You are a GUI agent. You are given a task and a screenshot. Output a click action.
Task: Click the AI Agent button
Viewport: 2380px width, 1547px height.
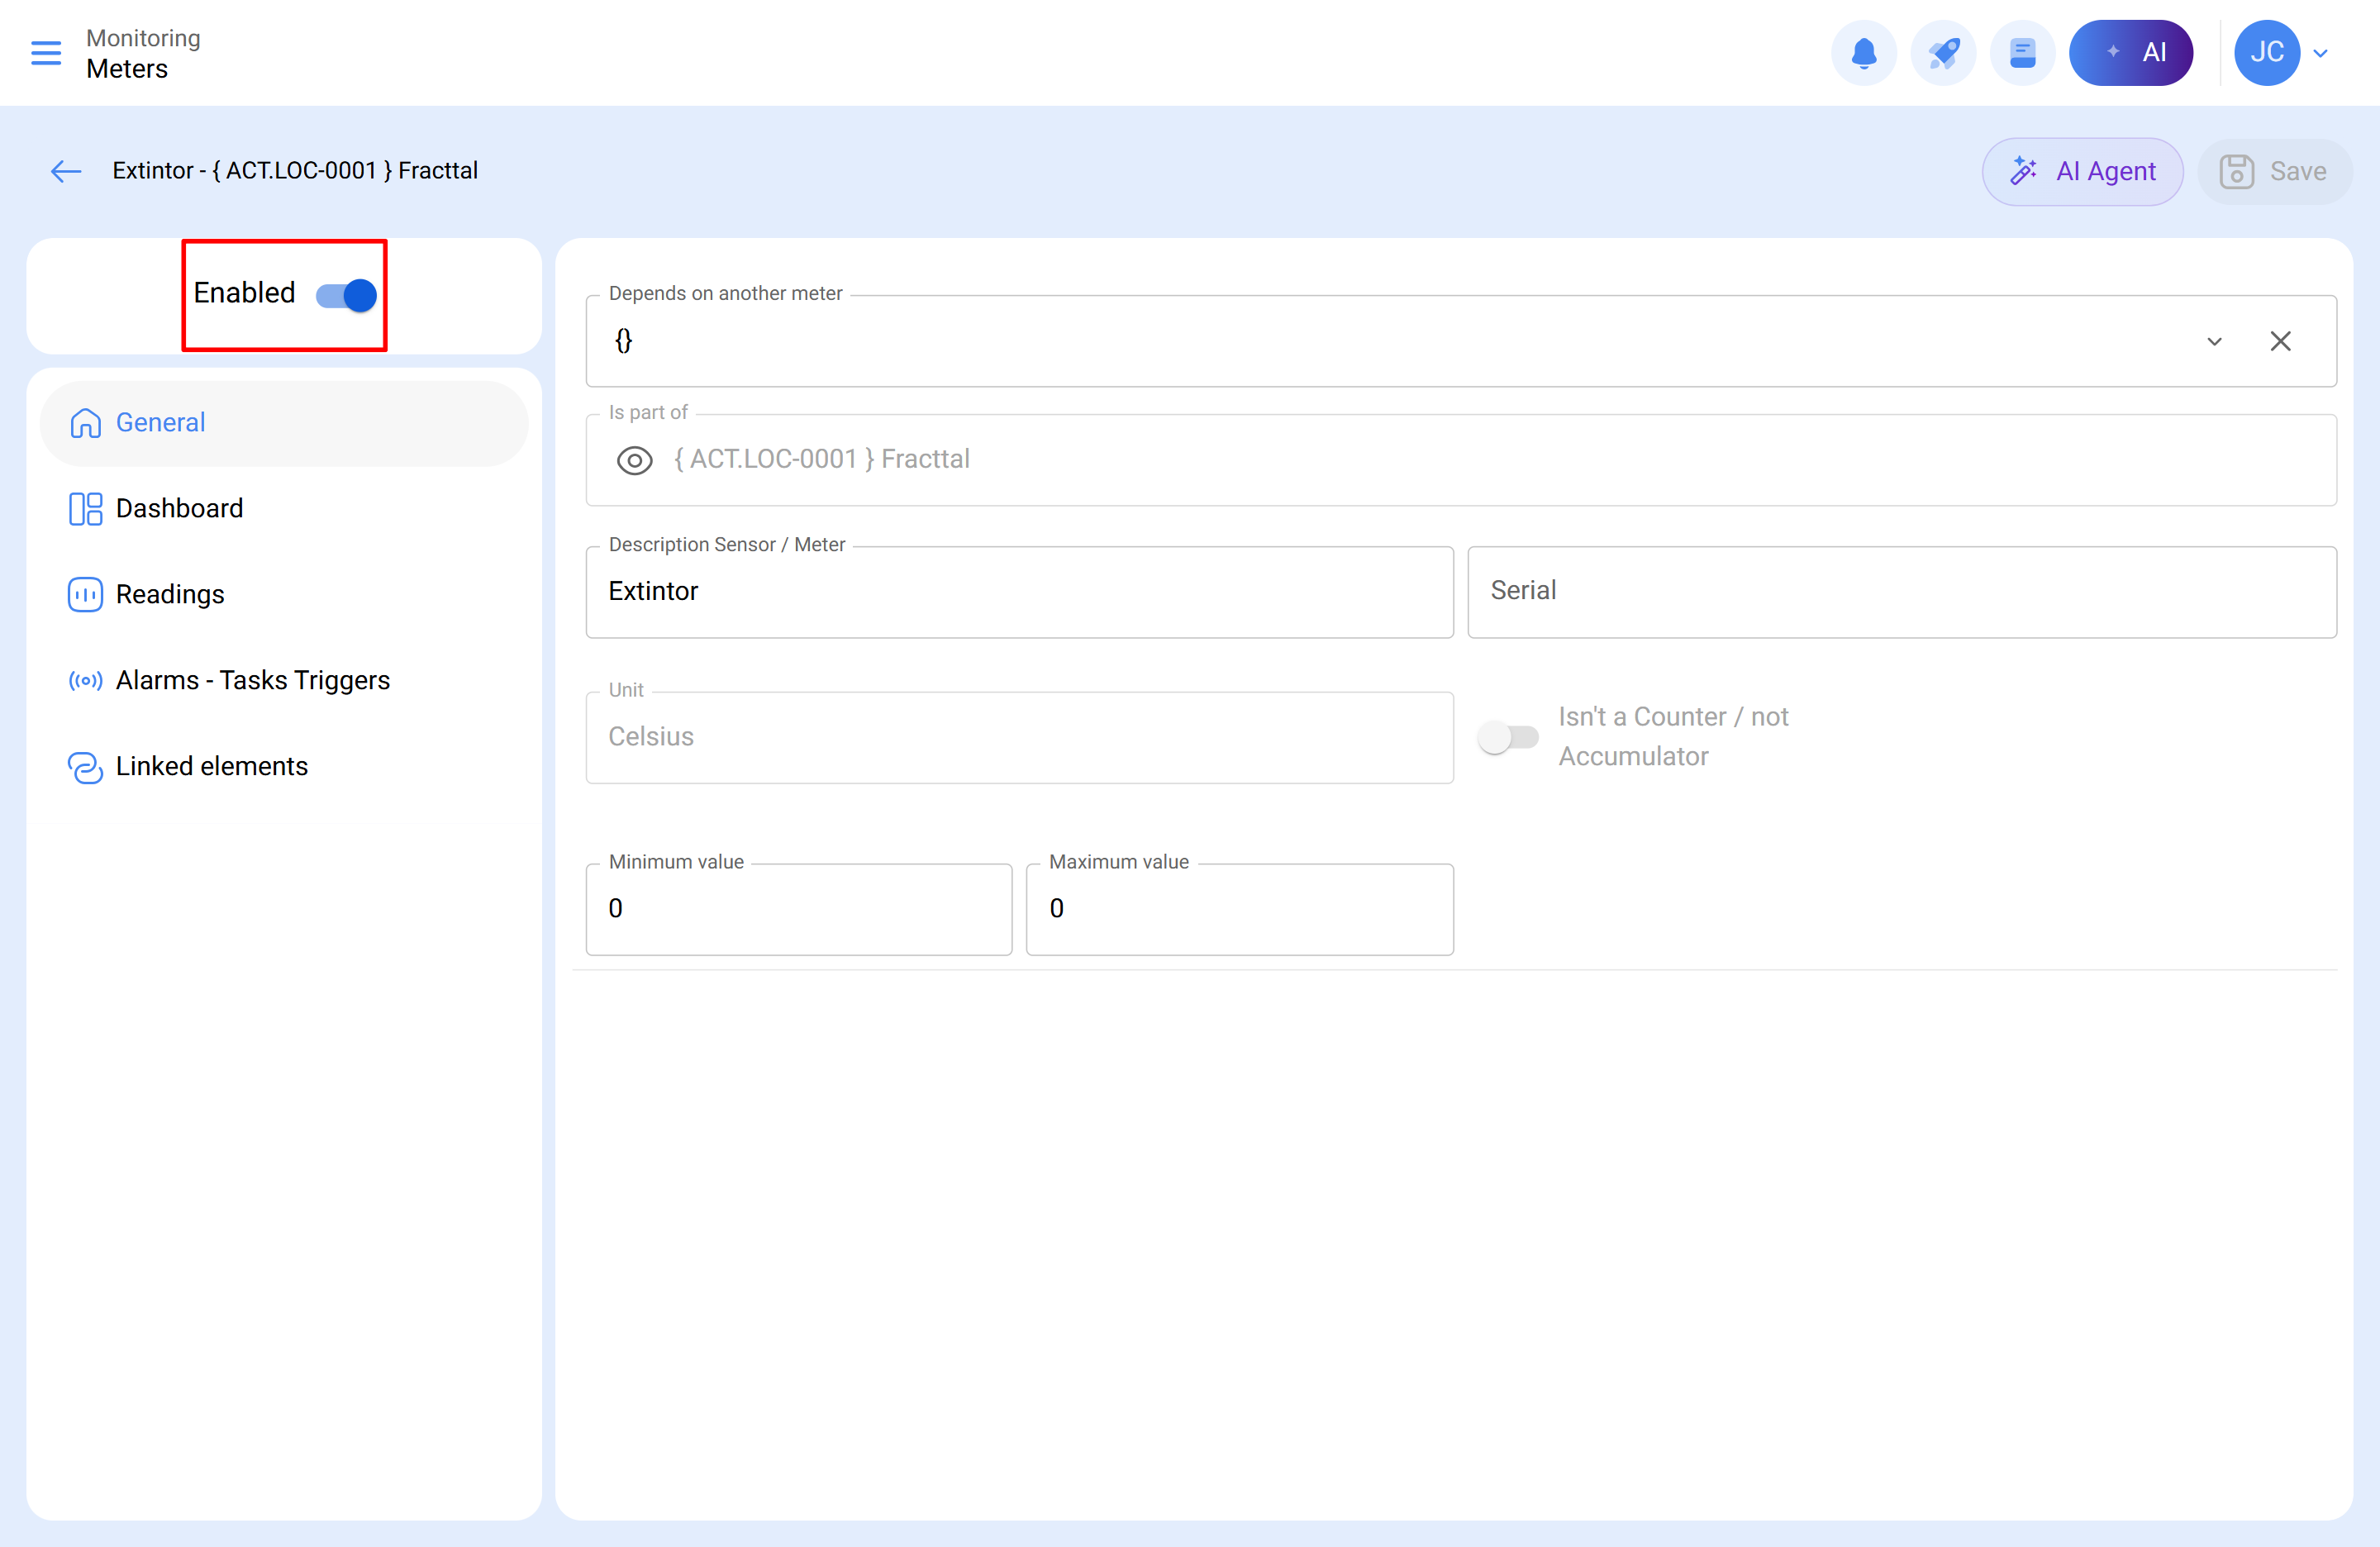[2082, 171]
